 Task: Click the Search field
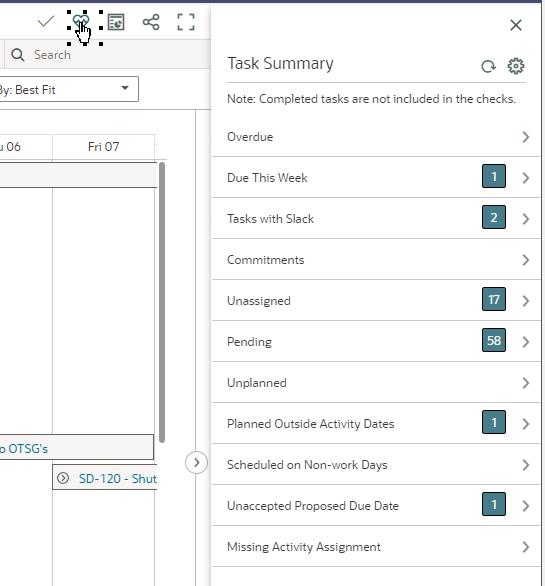coord(108,55)
